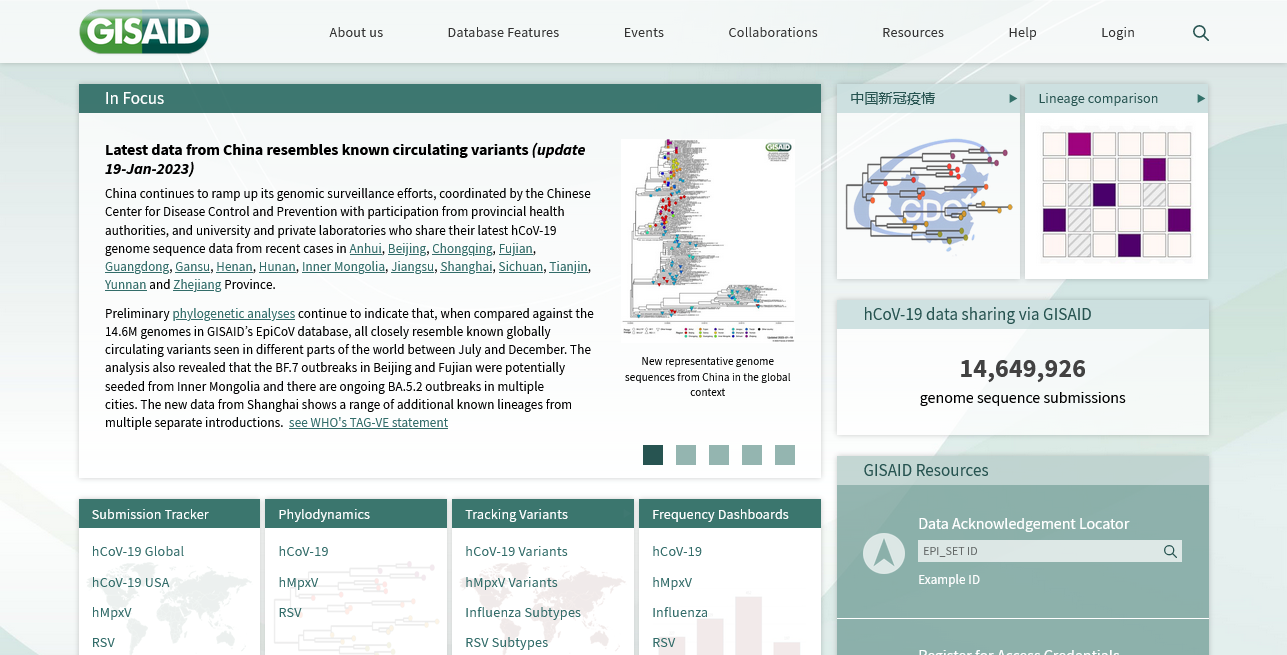Open the Help menu

click(x=1022, y=32)
